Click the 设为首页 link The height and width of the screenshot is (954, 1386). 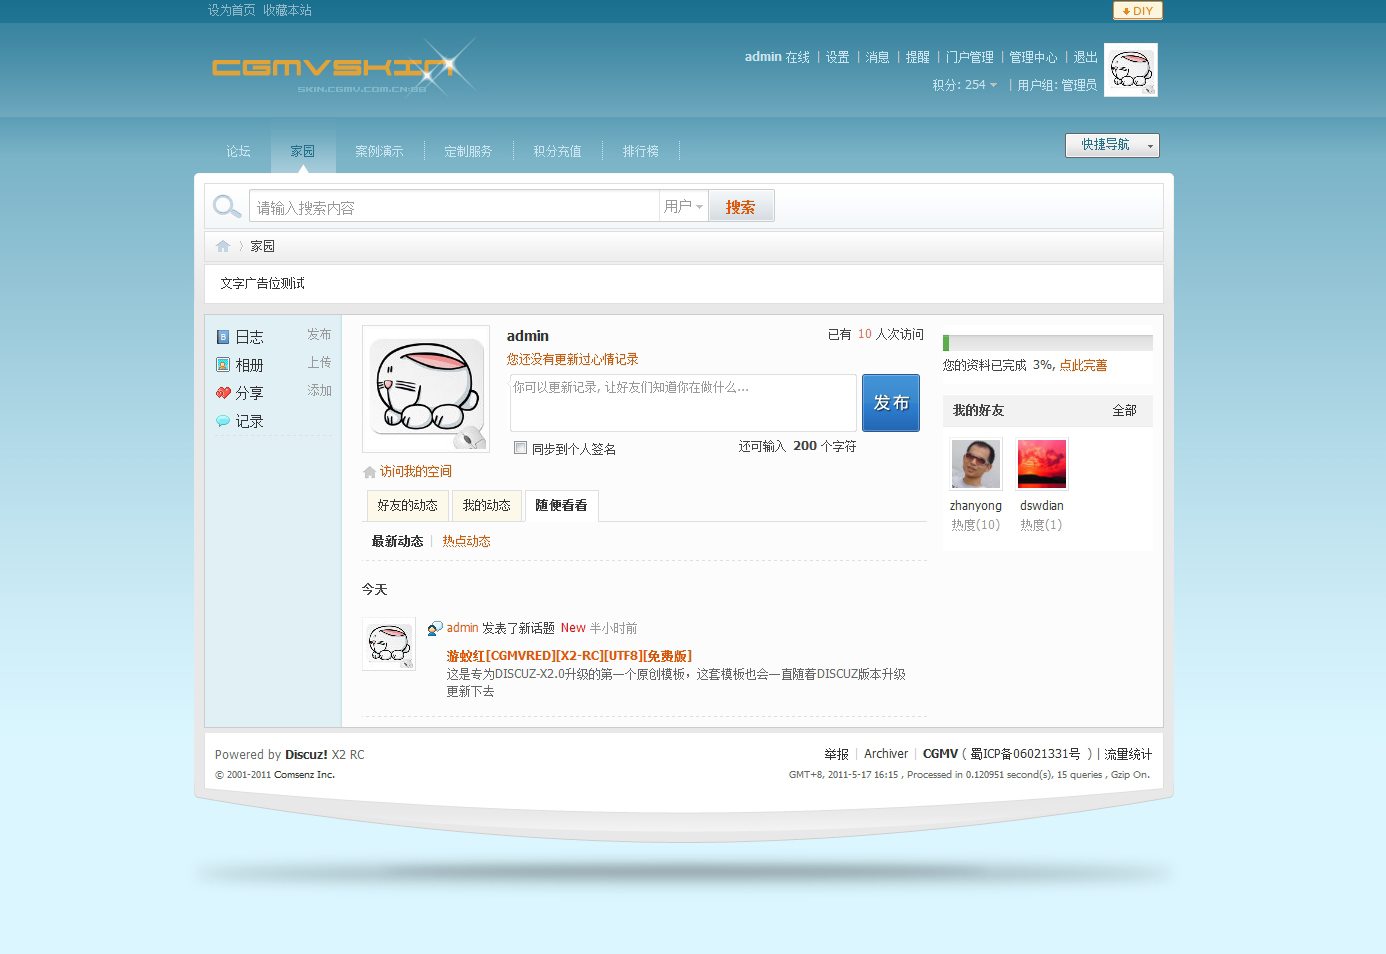click(x=231, y=10)
